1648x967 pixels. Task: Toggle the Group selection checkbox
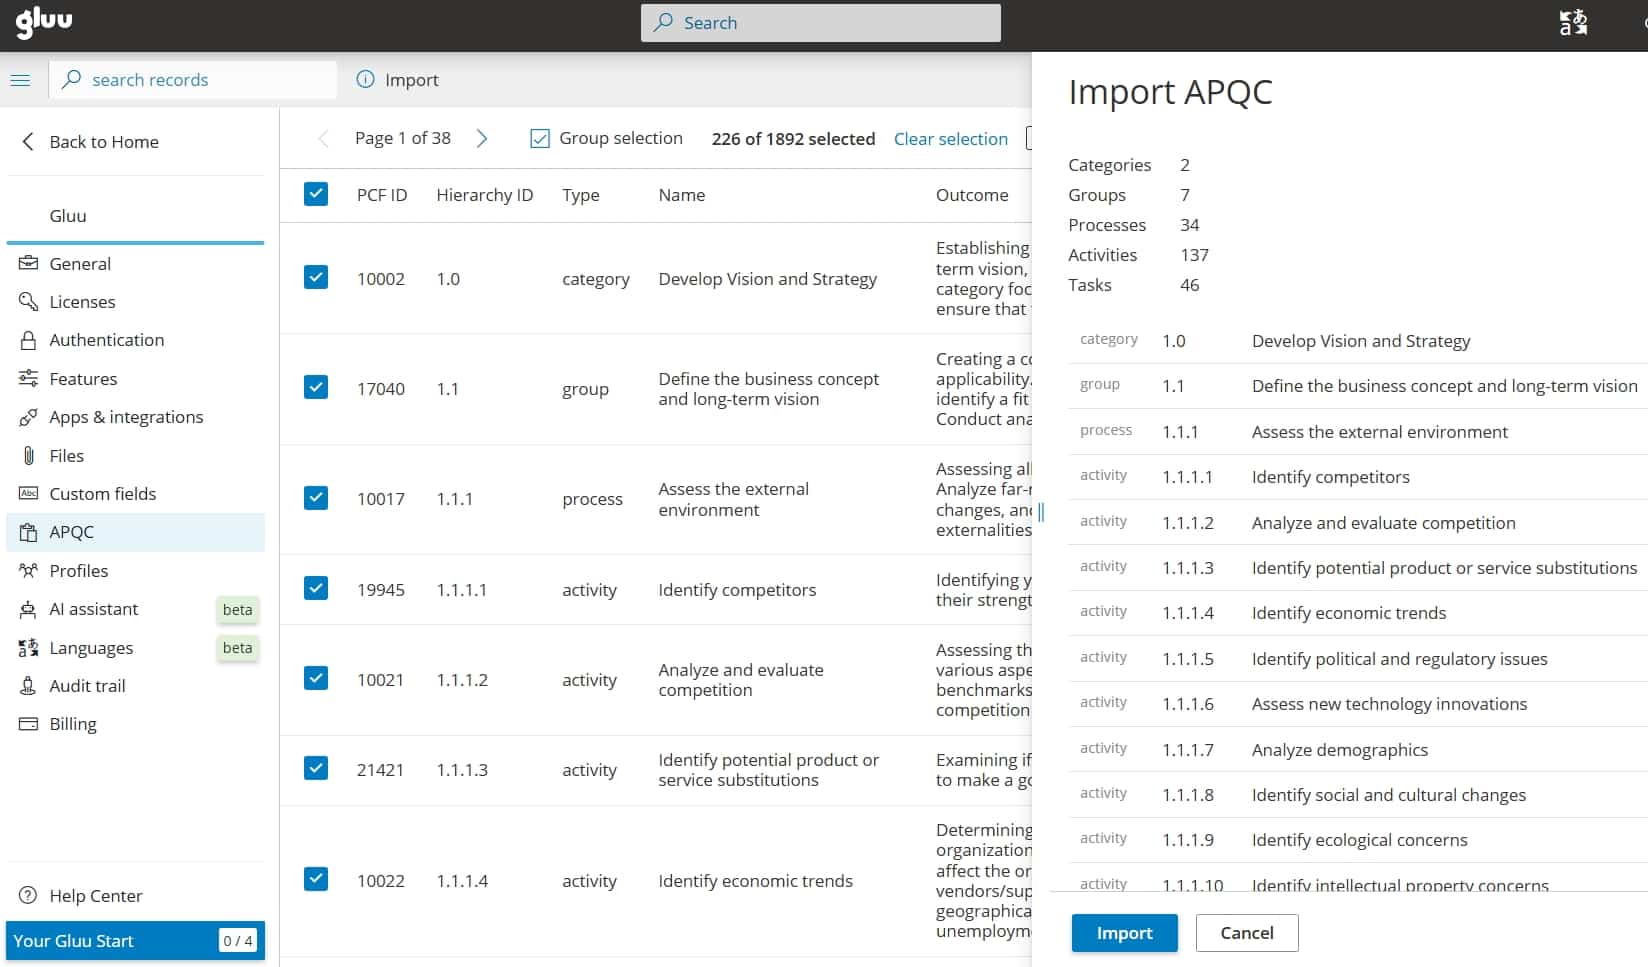540,139
